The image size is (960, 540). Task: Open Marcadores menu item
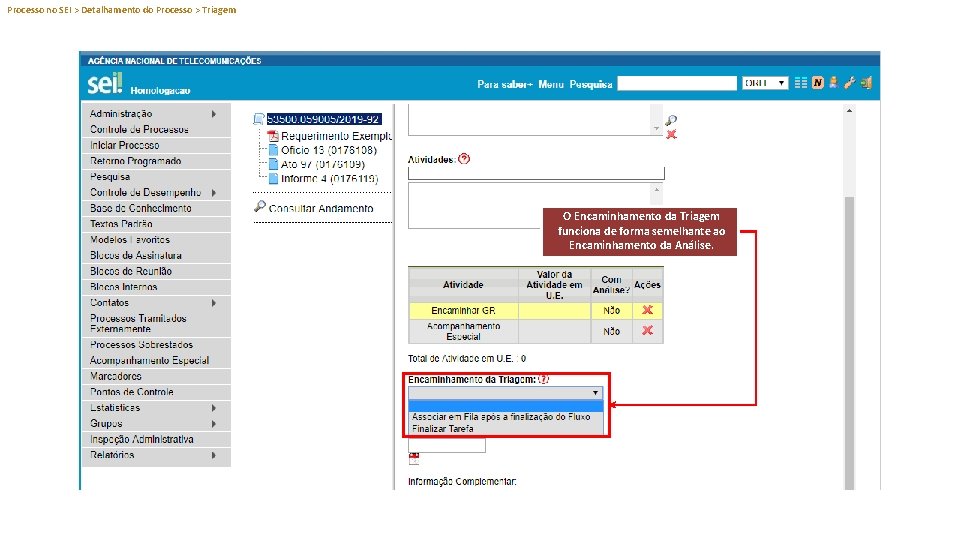(156, 376)
